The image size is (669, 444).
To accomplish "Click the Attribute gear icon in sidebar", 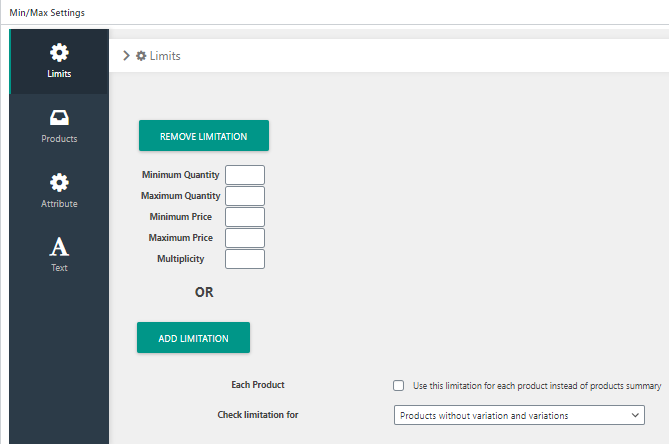I will [59, 183].
